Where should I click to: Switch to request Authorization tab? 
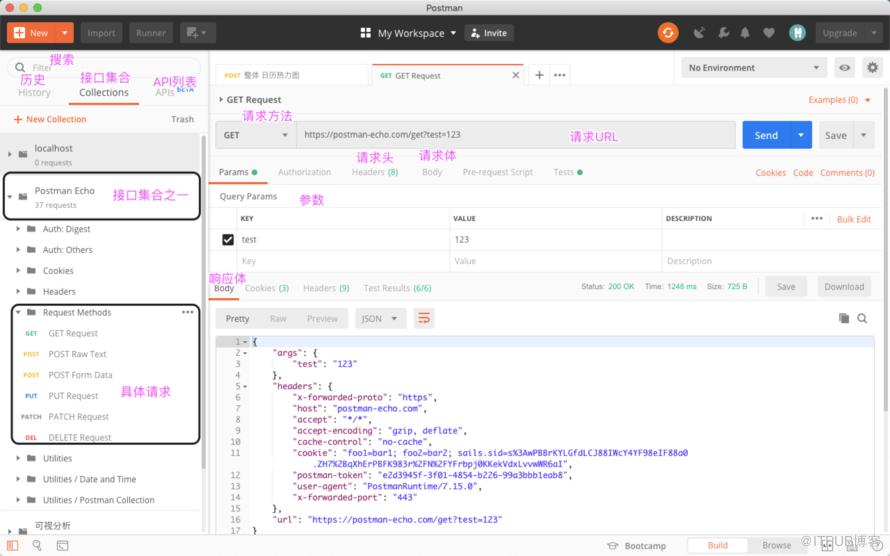[304, 172]
